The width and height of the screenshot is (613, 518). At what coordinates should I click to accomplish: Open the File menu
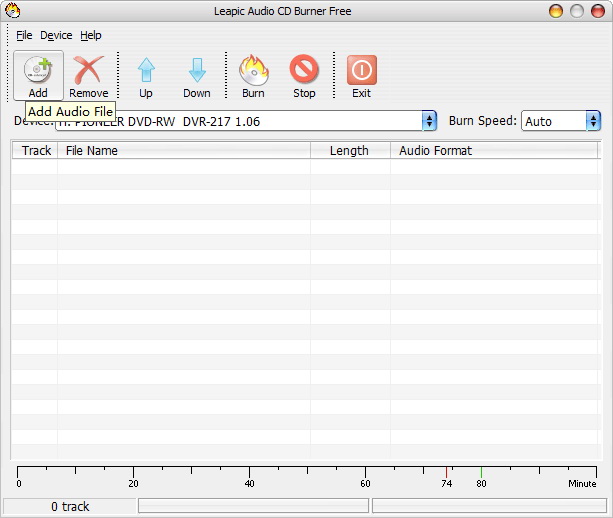[24, 35]
